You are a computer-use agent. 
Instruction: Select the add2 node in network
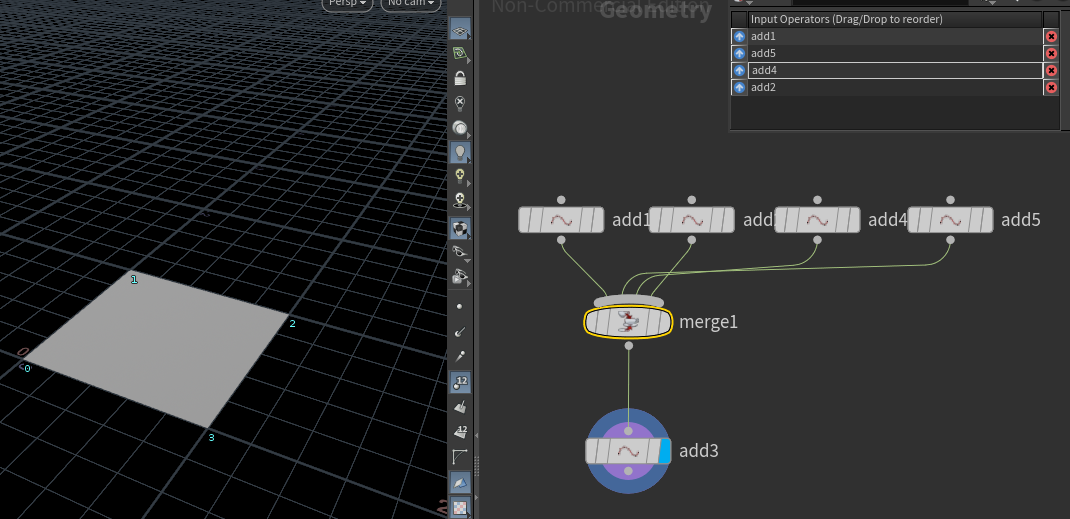[691, 220]
